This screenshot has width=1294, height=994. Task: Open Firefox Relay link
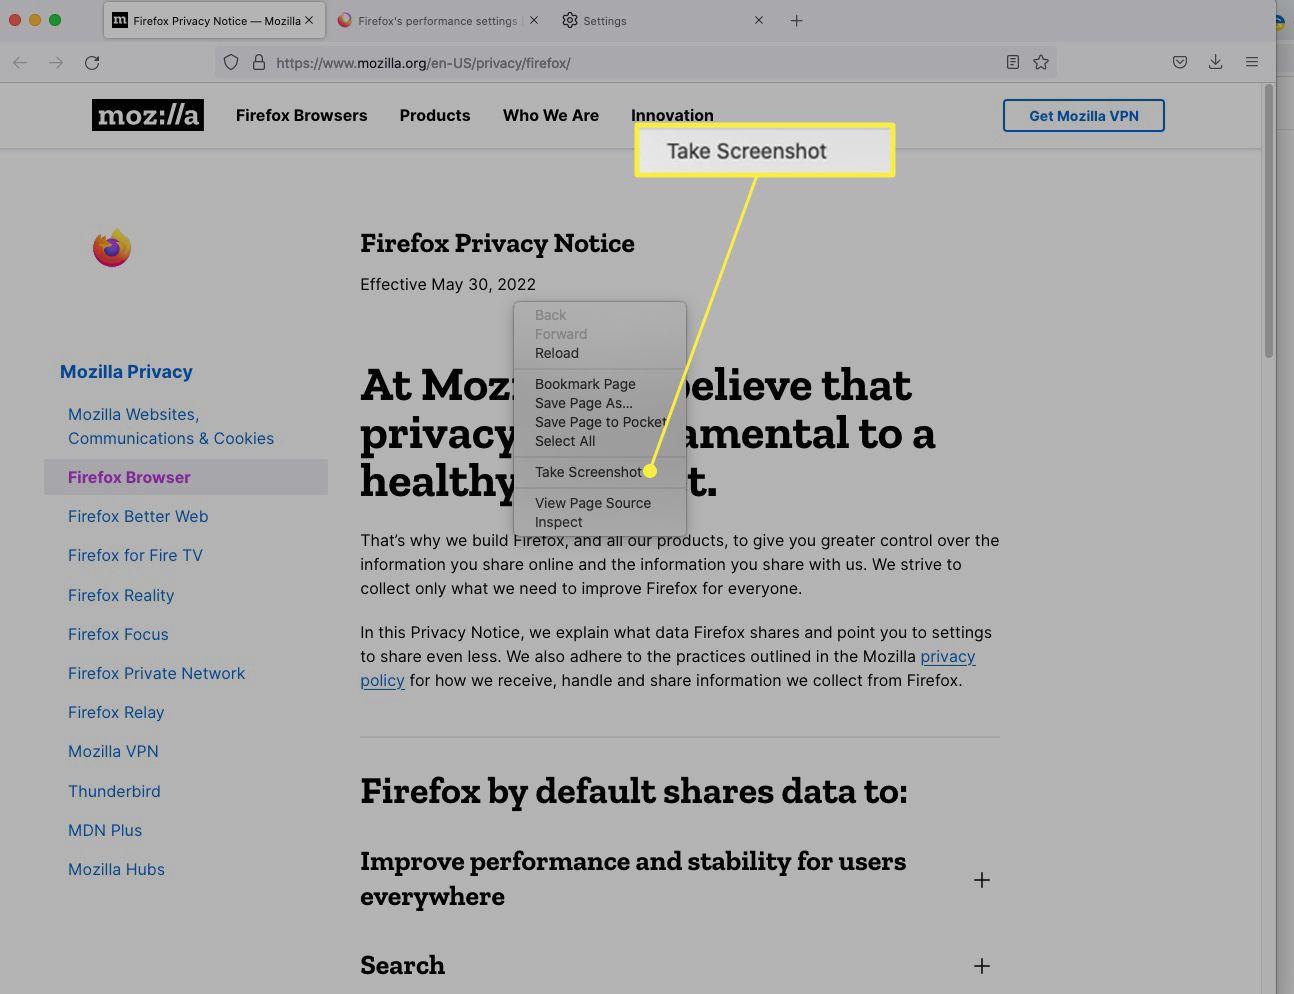point(116,712)
